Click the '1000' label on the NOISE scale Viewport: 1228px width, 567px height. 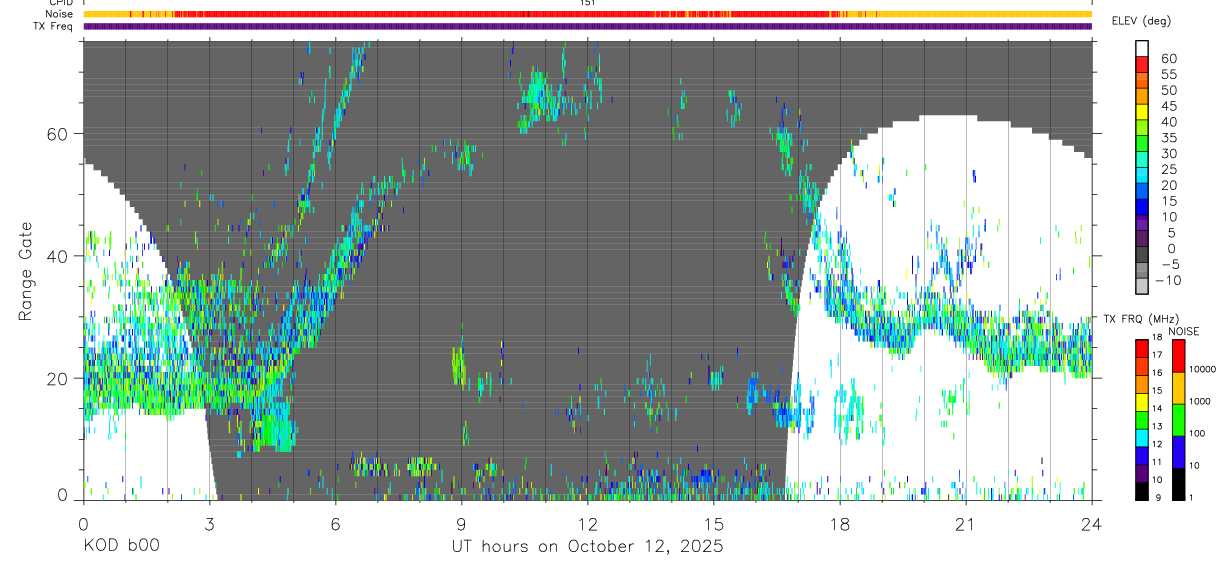[x=1200, y=402]
